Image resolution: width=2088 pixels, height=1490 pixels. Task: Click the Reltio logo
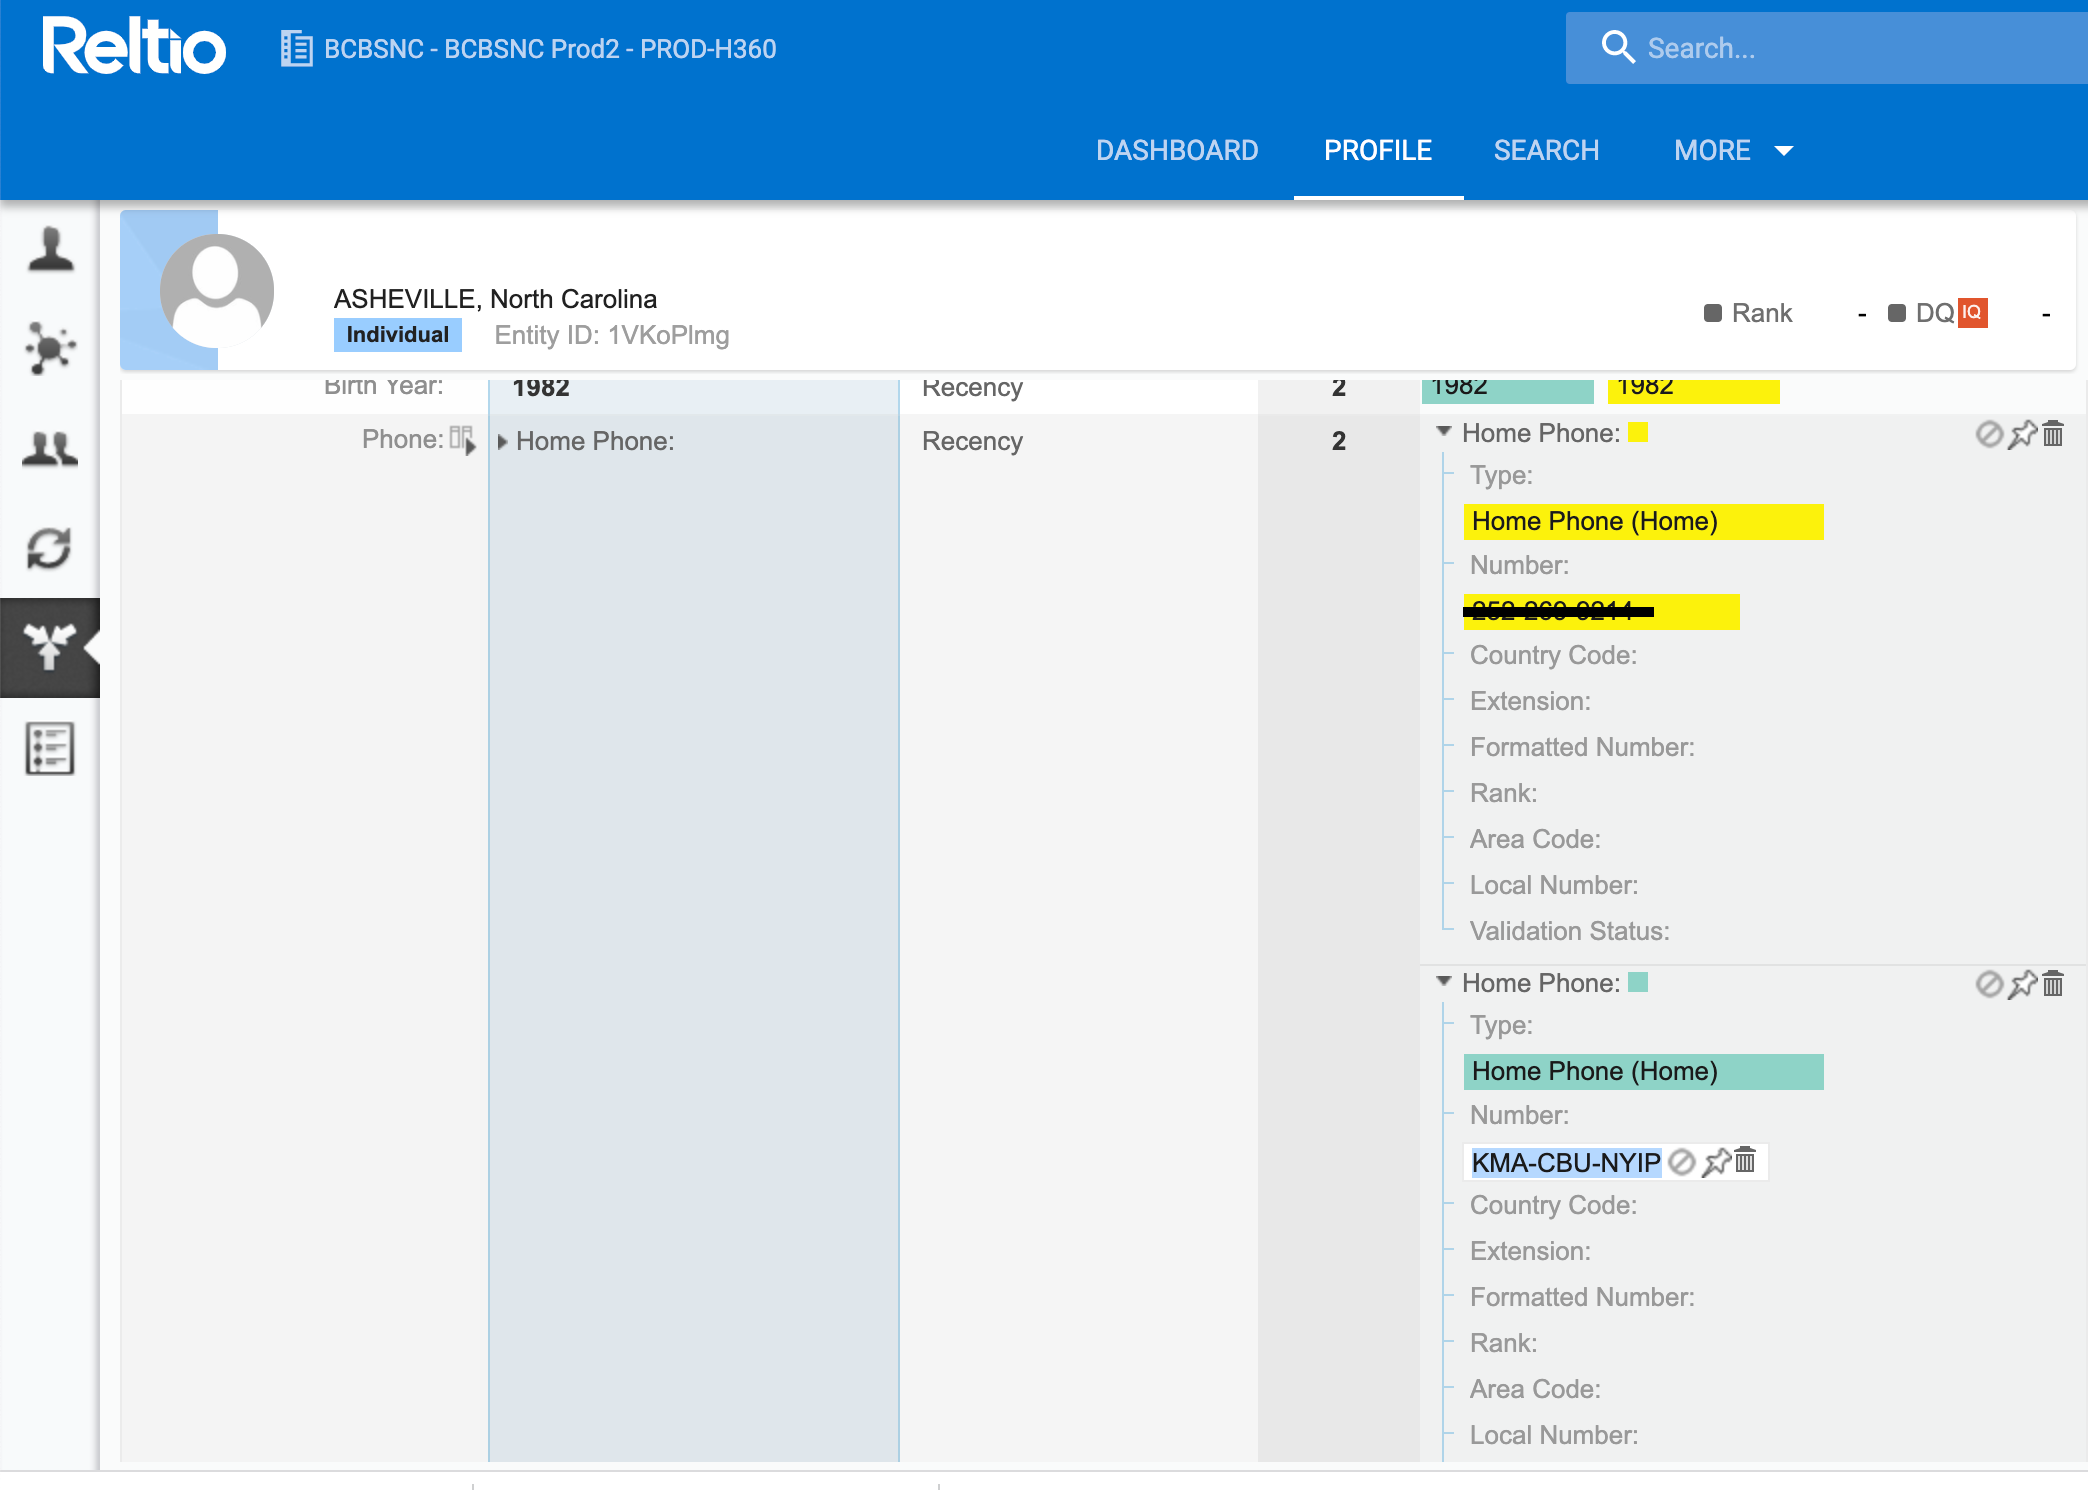tap(134, 46)
